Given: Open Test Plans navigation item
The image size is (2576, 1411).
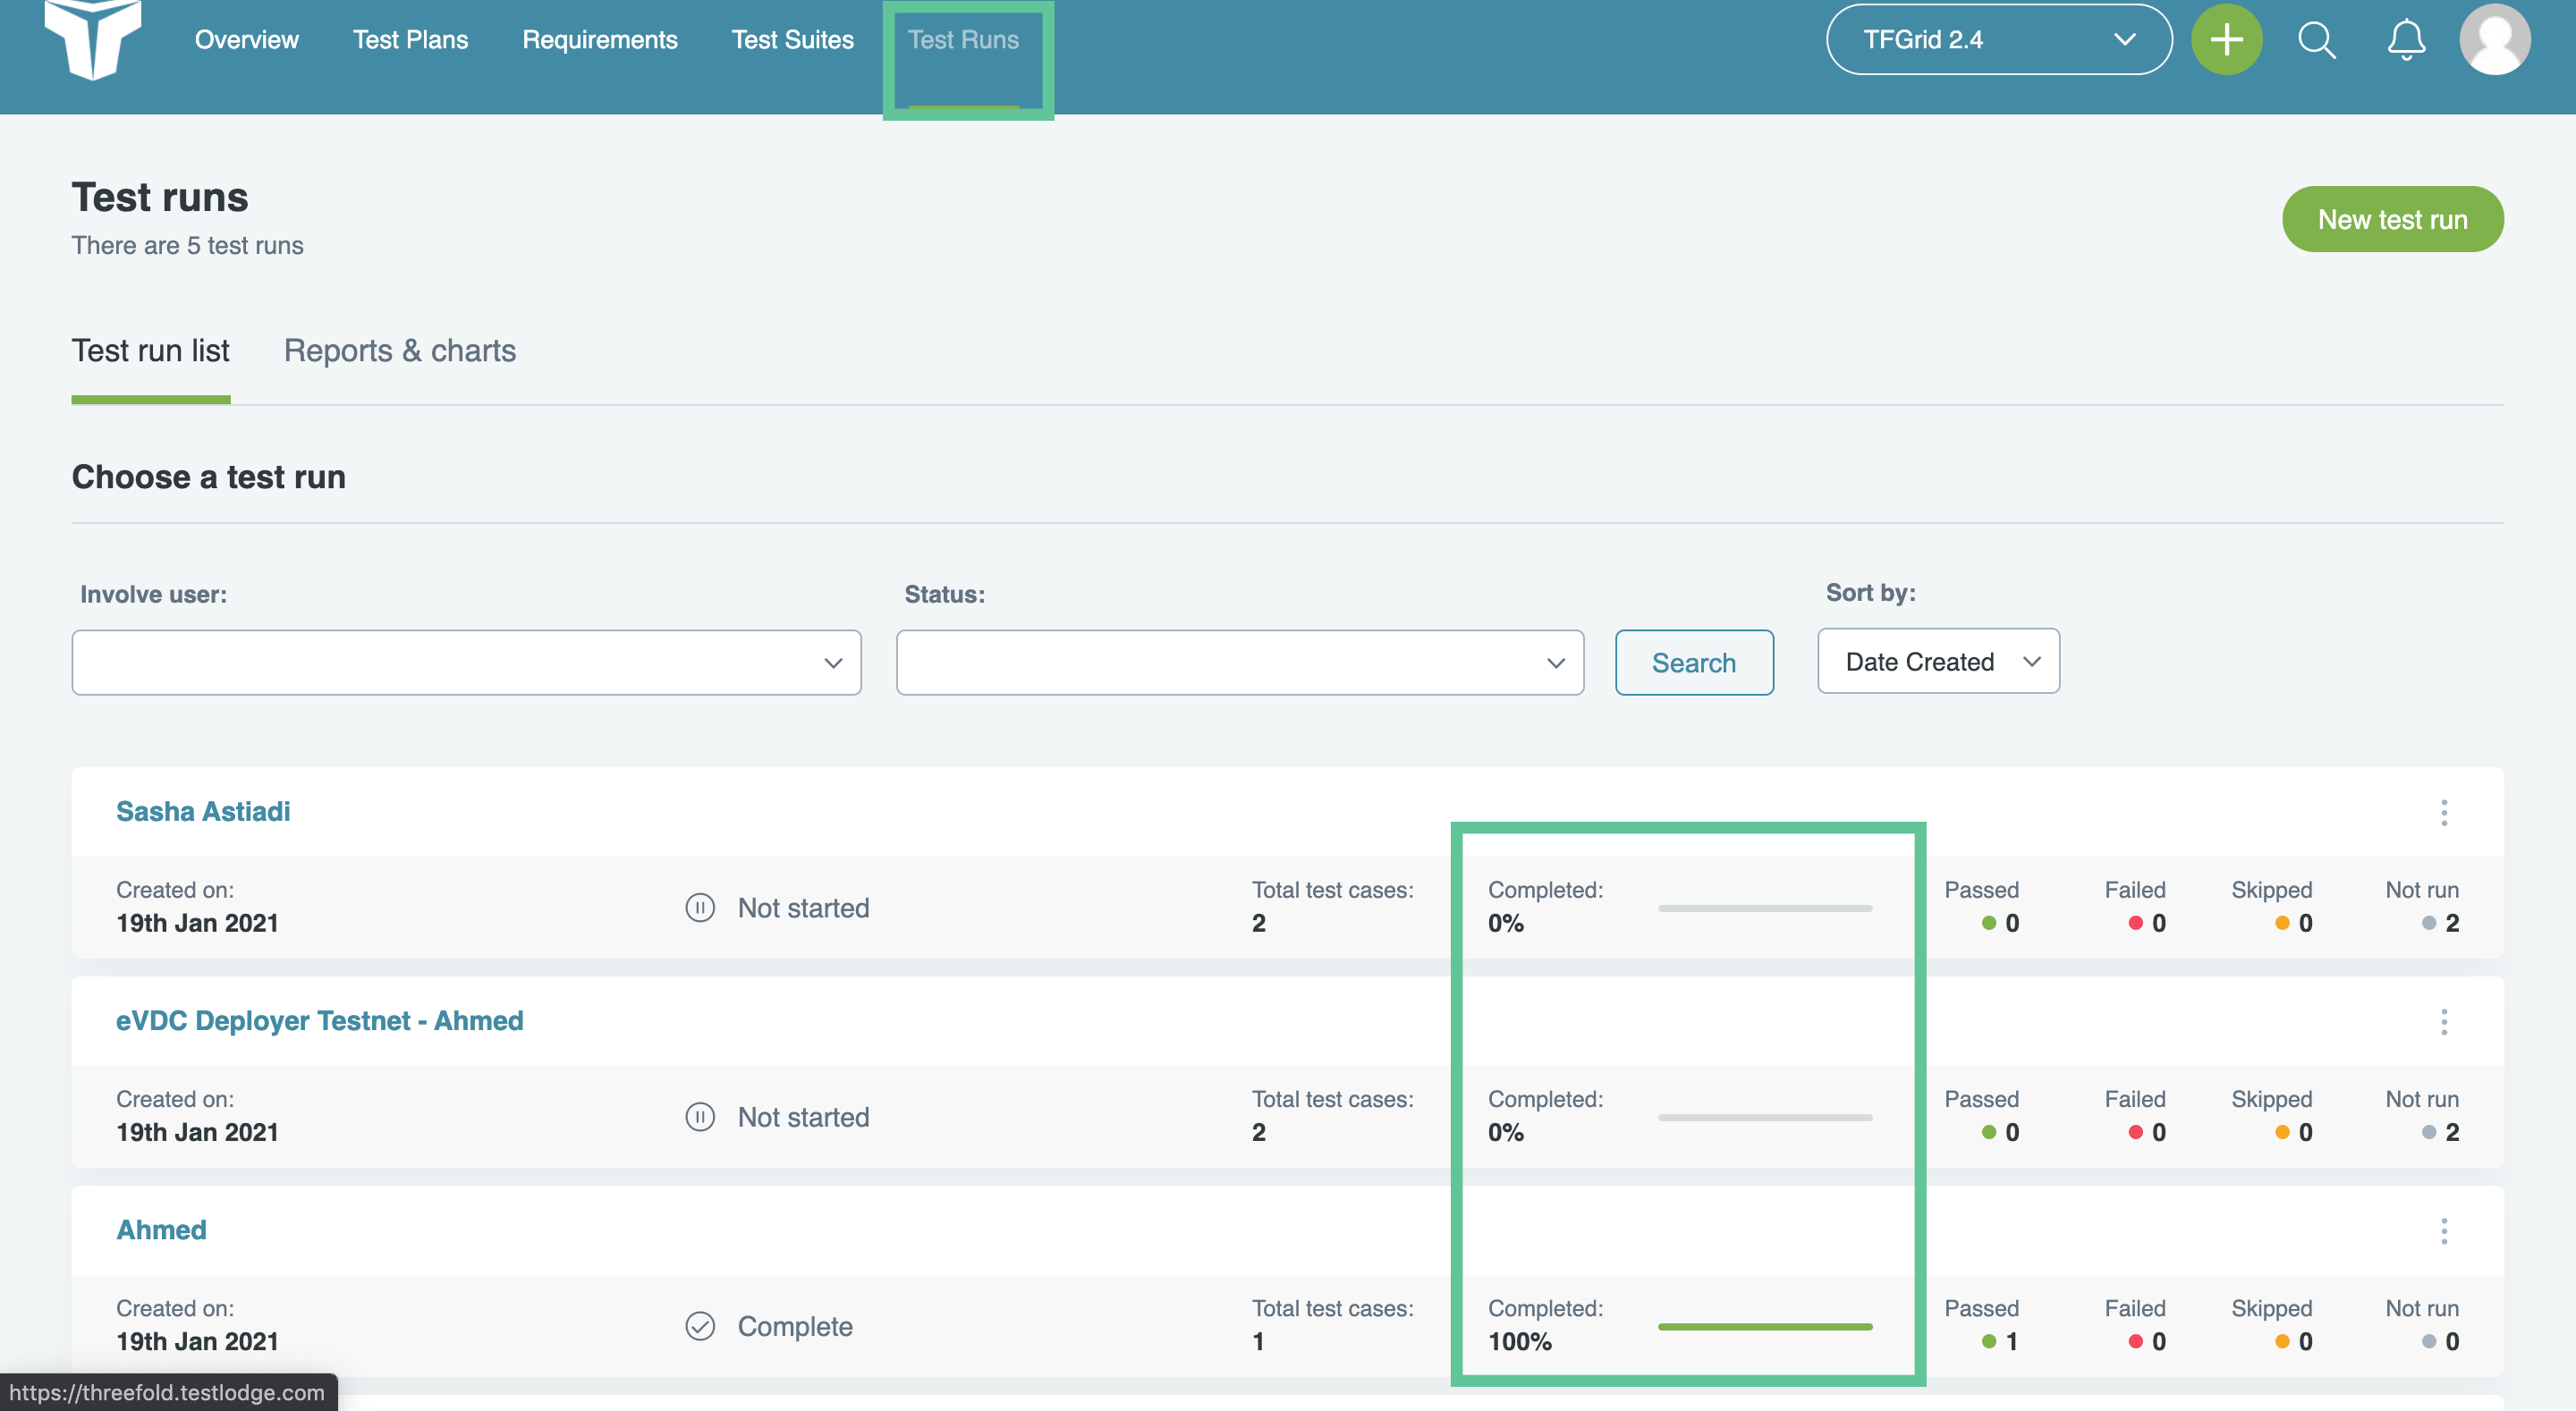Looking at the screenshot, I should pos(410,40).
